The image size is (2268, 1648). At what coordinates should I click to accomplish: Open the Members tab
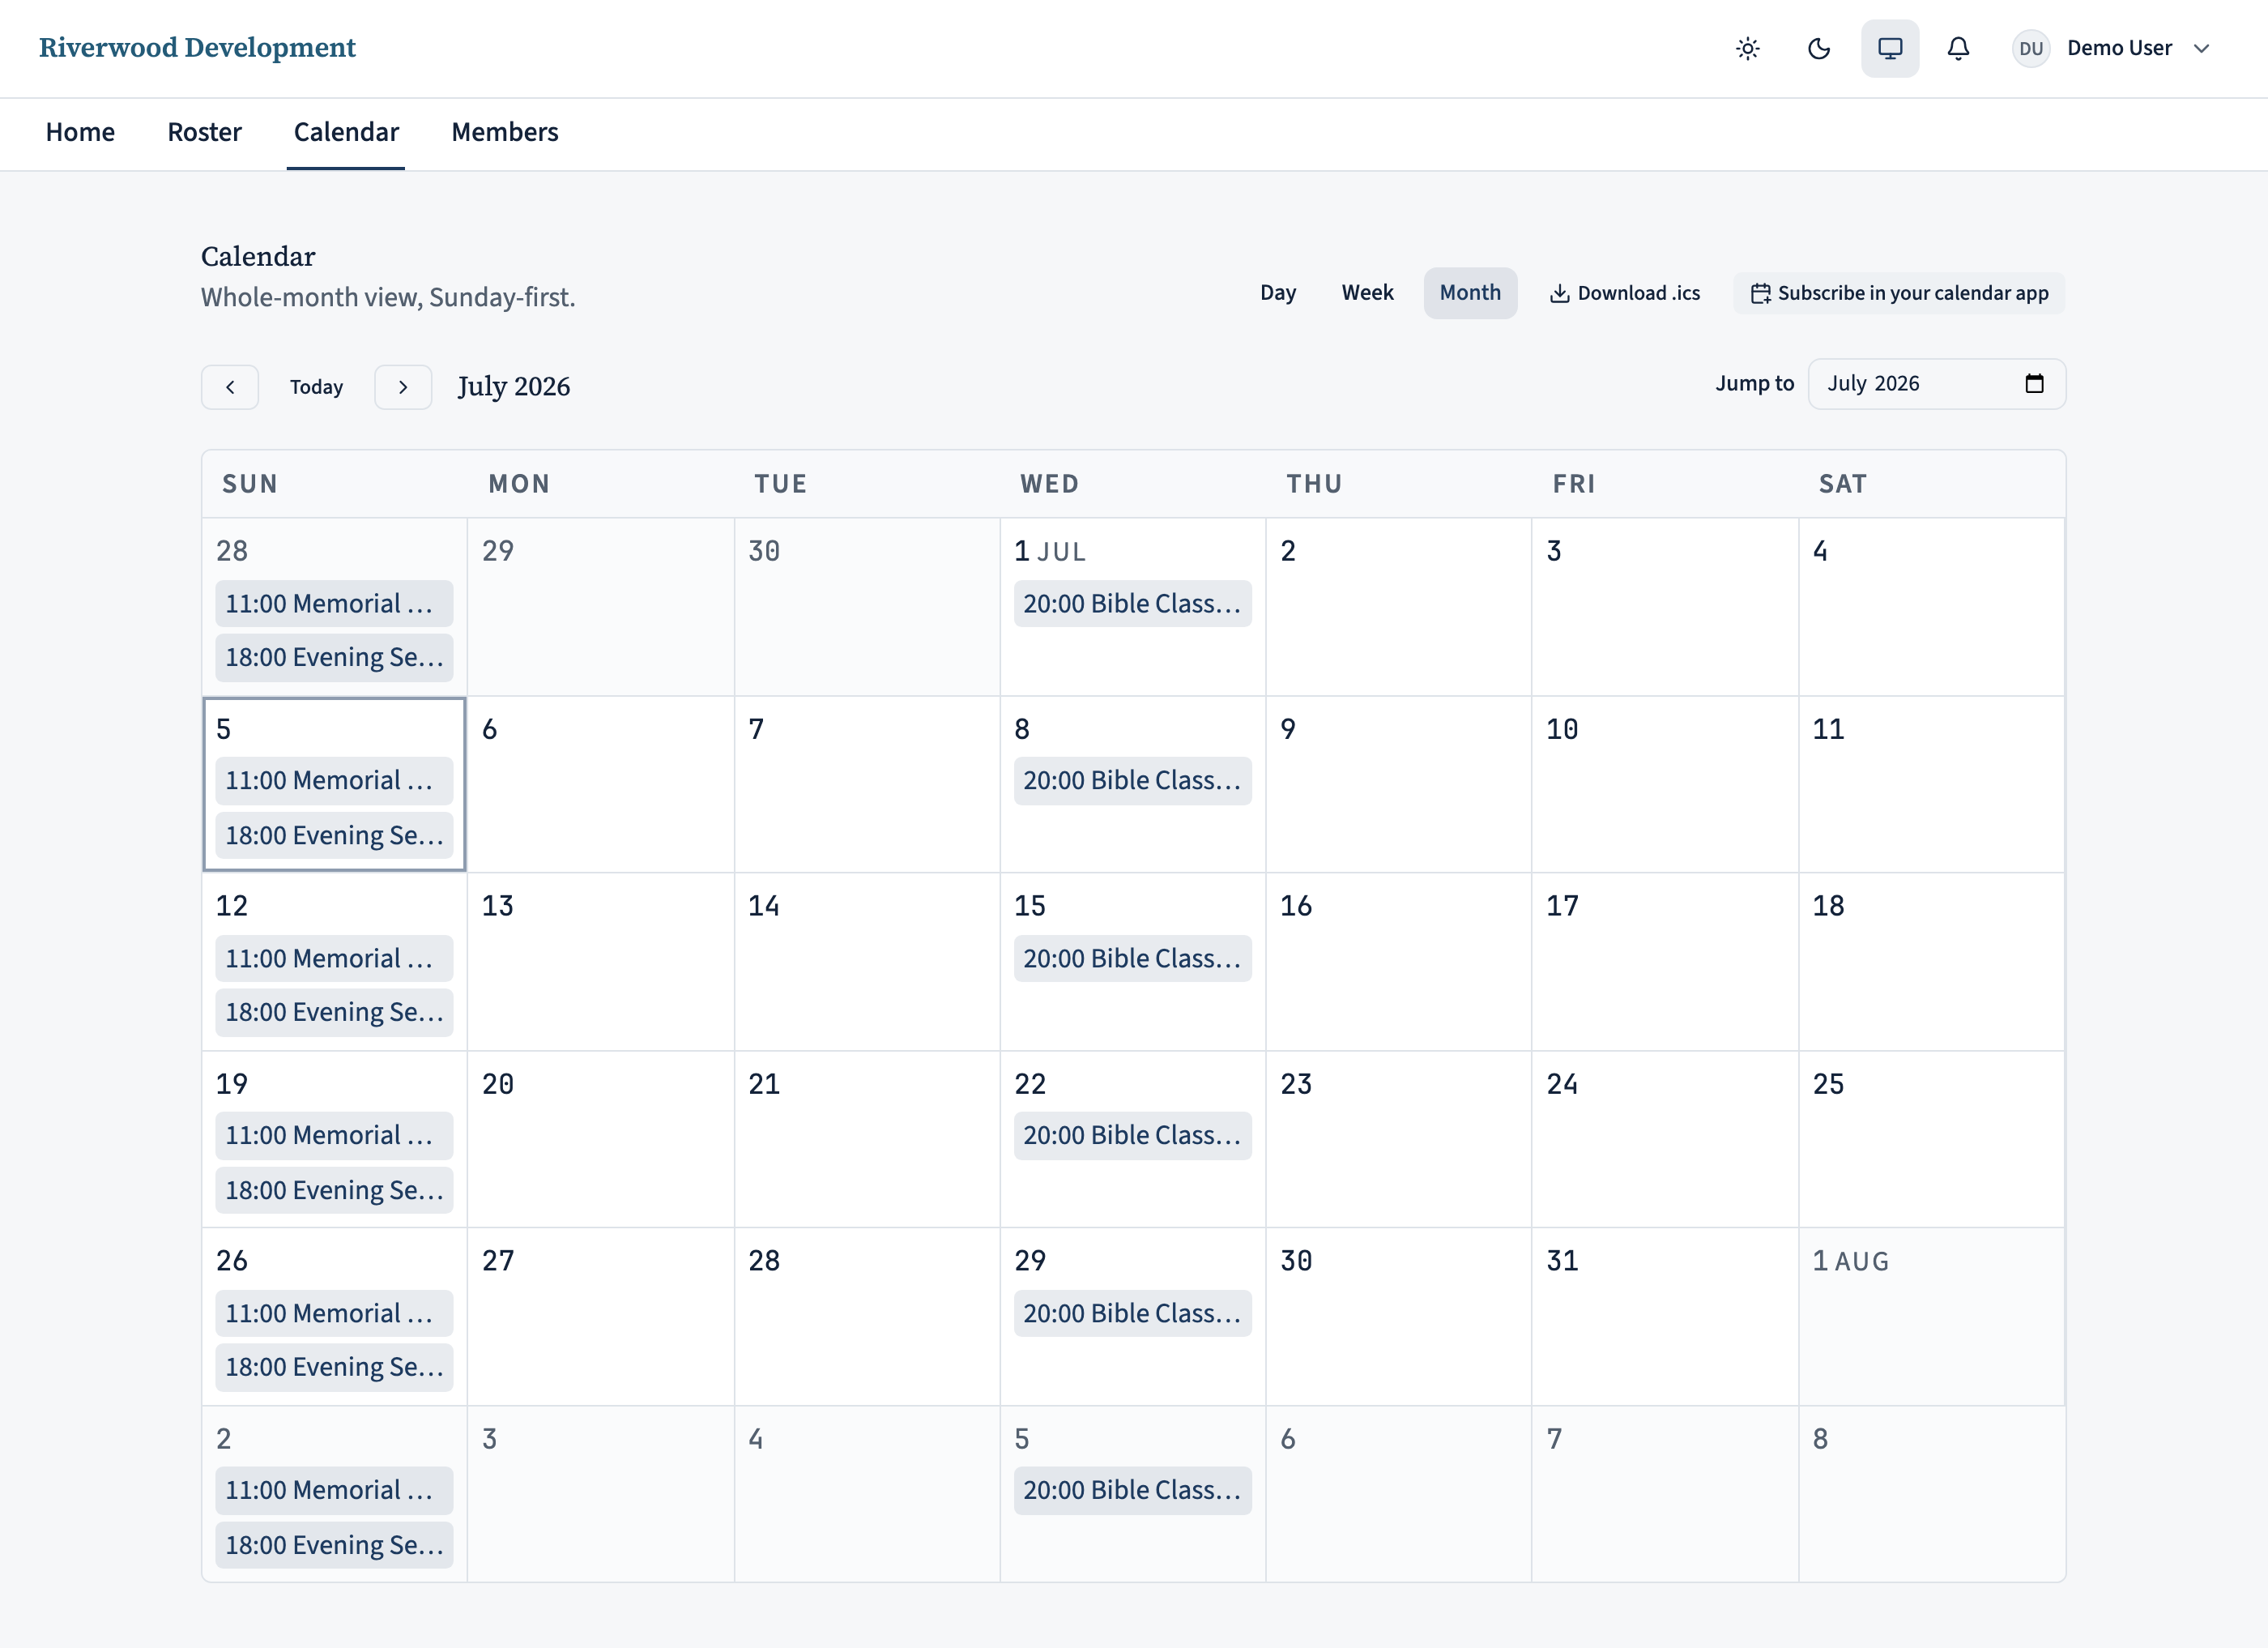[x=504, y=132]
